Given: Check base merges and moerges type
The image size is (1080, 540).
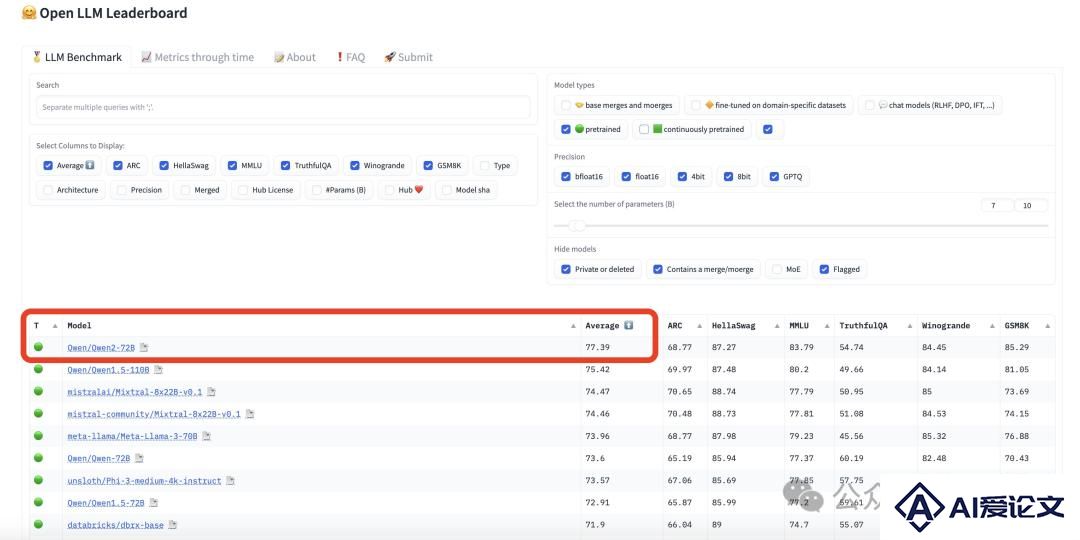Looking at the screenshot, I should pos(566,105).
